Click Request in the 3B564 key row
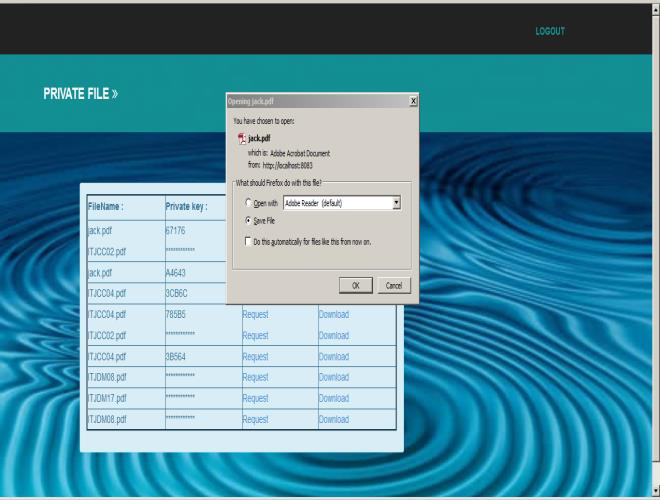Screen dimensions: 660x500 pos(255,356)
